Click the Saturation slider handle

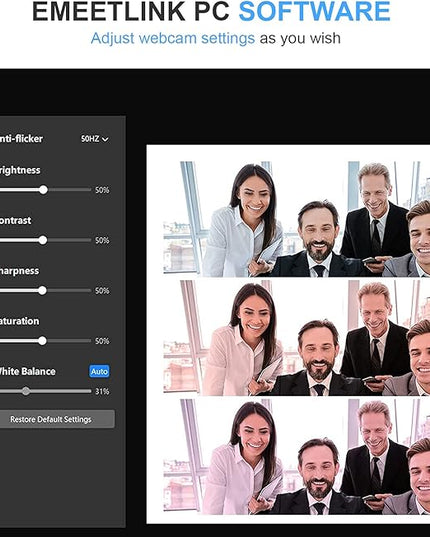42,341
